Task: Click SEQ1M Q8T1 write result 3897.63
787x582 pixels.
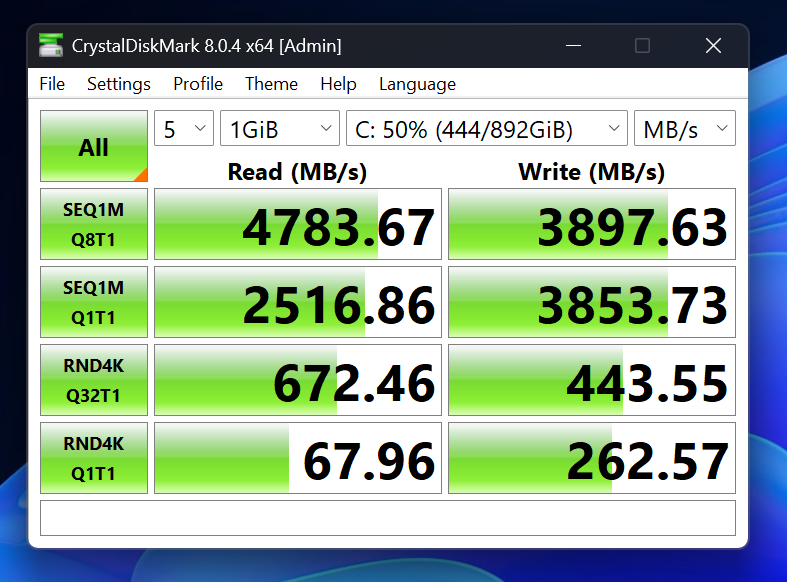Action: [592, 224]
